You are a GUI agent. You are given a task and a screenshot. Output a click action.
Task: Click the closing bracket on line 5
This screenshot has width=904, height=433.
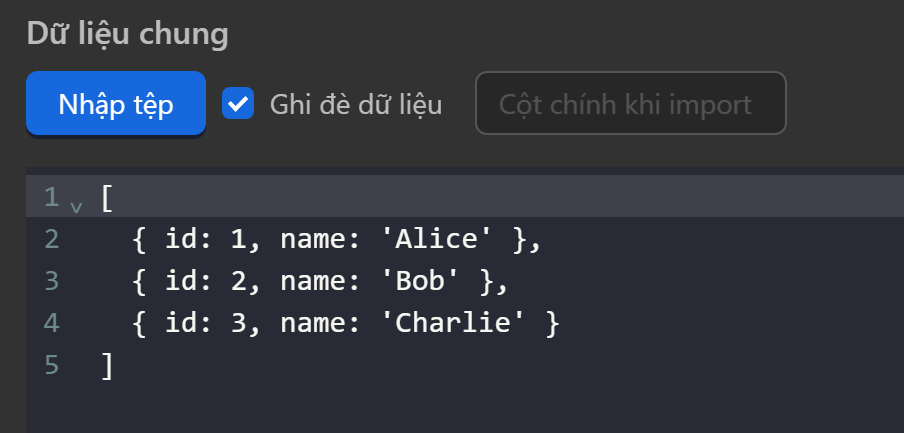[107, 366]
